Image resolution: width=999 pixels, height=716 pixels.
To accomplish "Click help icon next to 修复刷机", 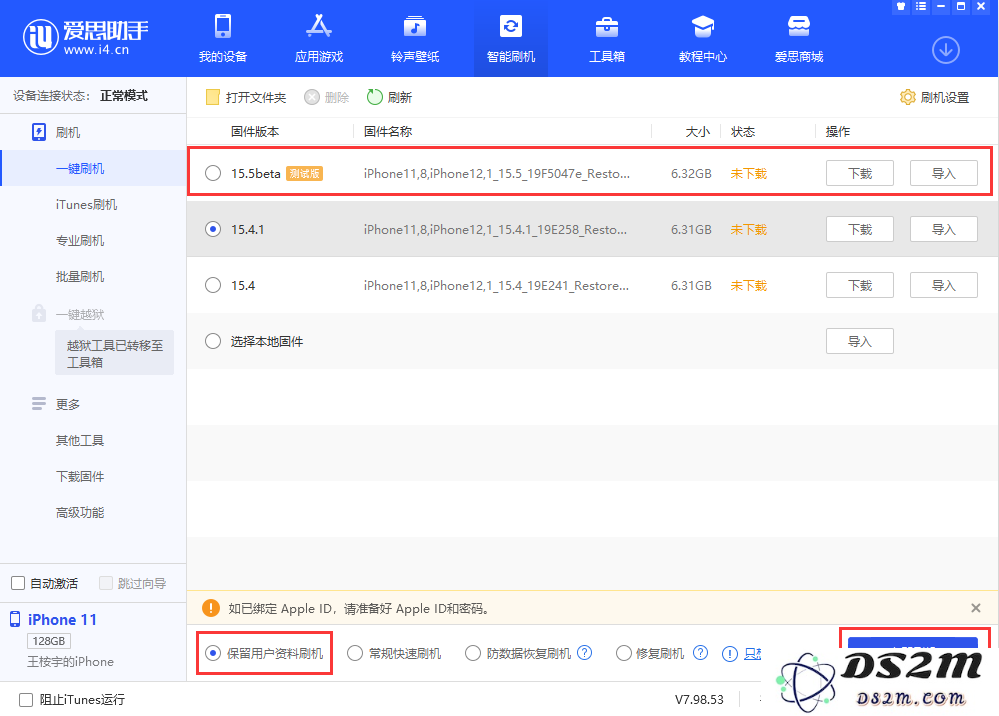I will coord(700,652).
